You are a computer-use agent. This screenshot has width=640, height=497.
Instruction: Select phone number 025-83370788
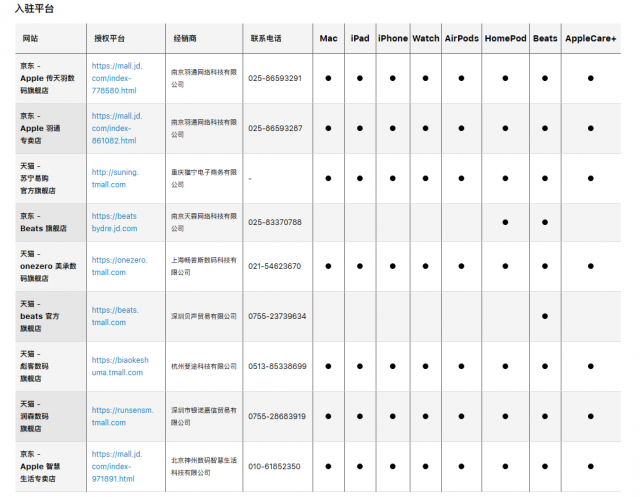[275, 222]
